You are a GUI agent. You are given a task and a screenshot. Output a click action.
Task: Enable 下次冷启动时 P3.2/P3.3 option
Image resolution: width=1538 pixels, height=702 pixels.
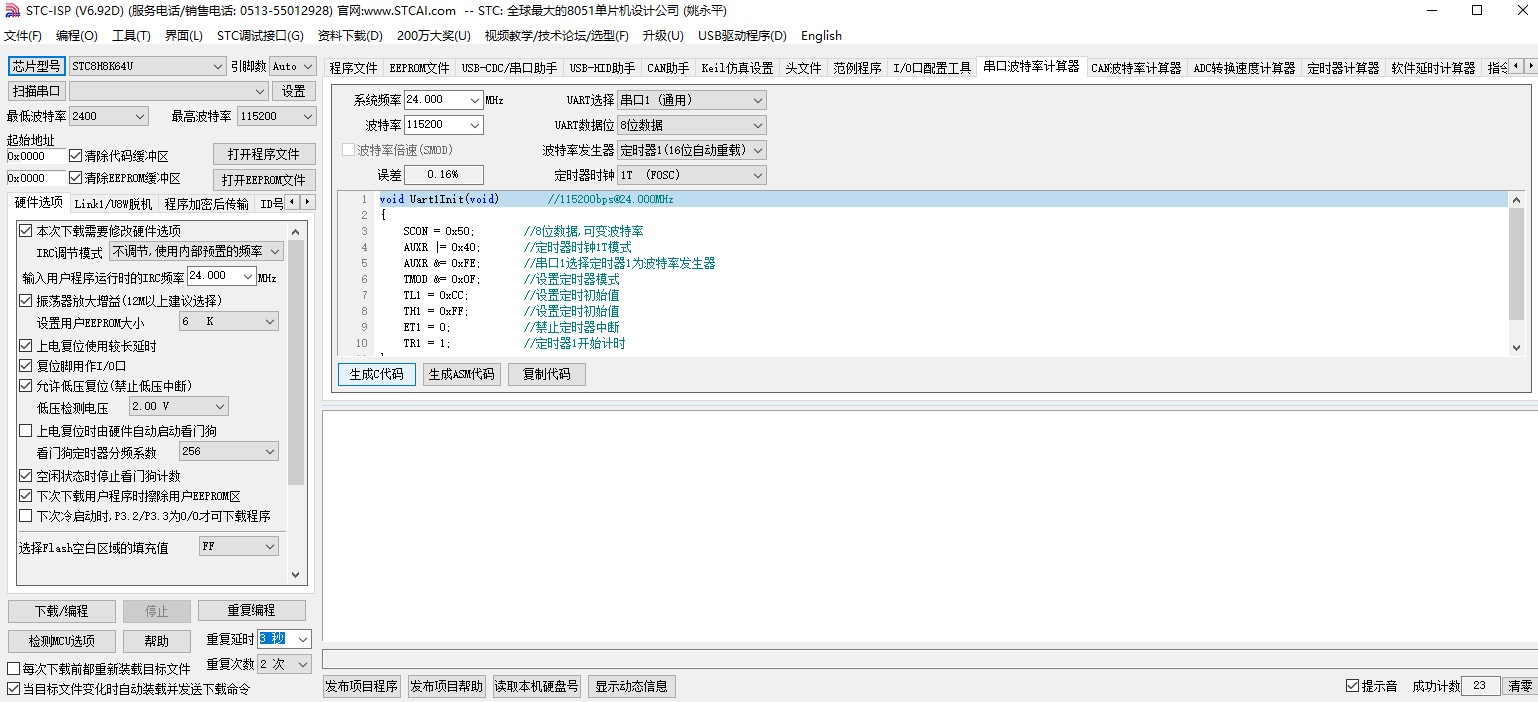(25, 516)
